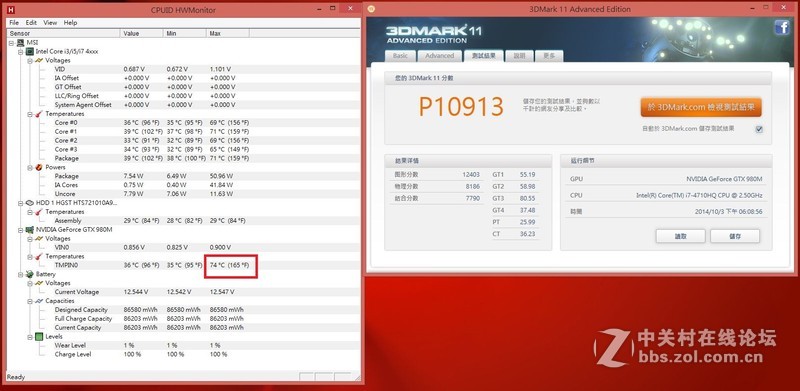
Task: Click the green Levels icon under Battery
Action: coord(39,336)
